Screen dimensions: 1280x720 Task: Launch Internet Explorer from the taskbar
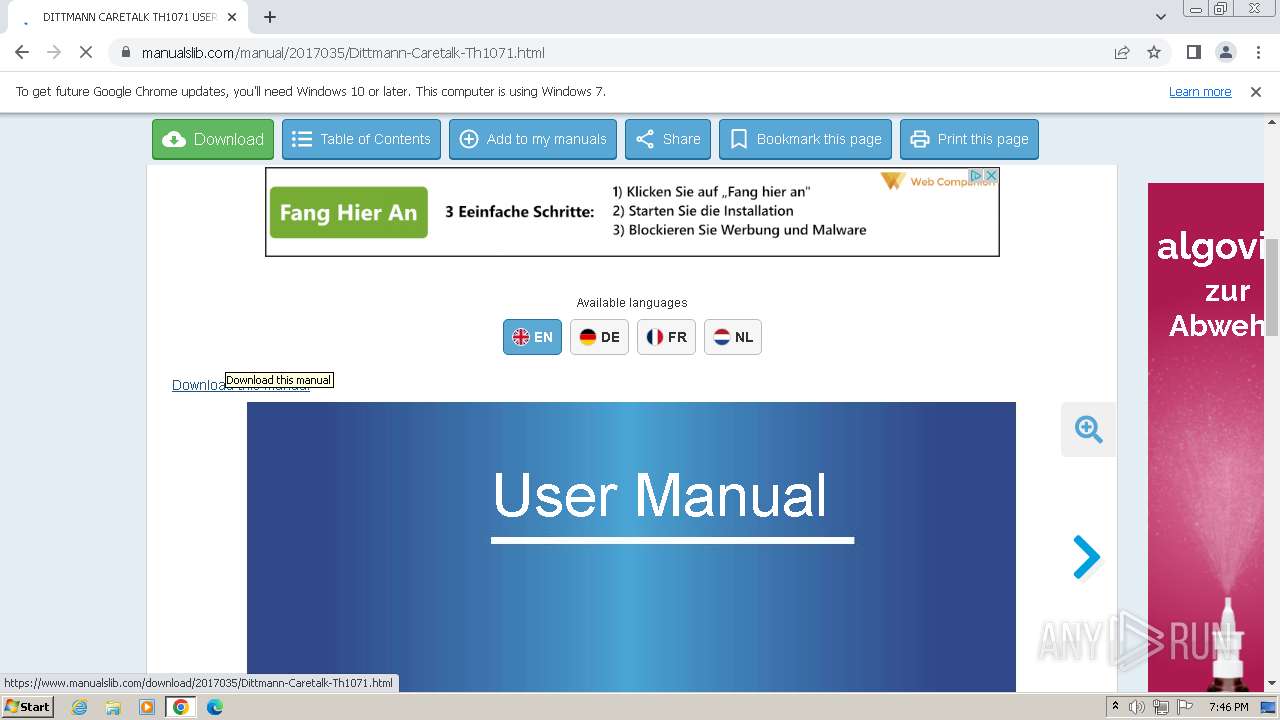pos(80,707)
